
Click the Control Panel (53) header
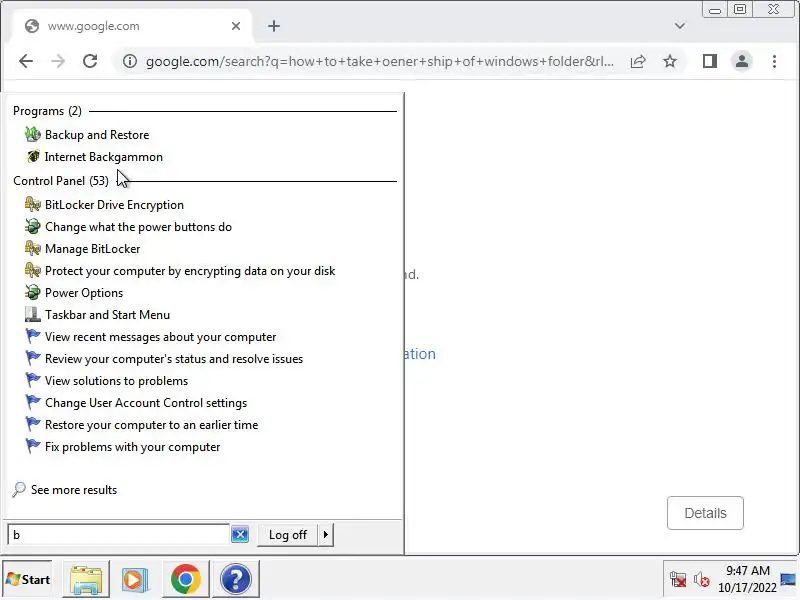(61, 181)
